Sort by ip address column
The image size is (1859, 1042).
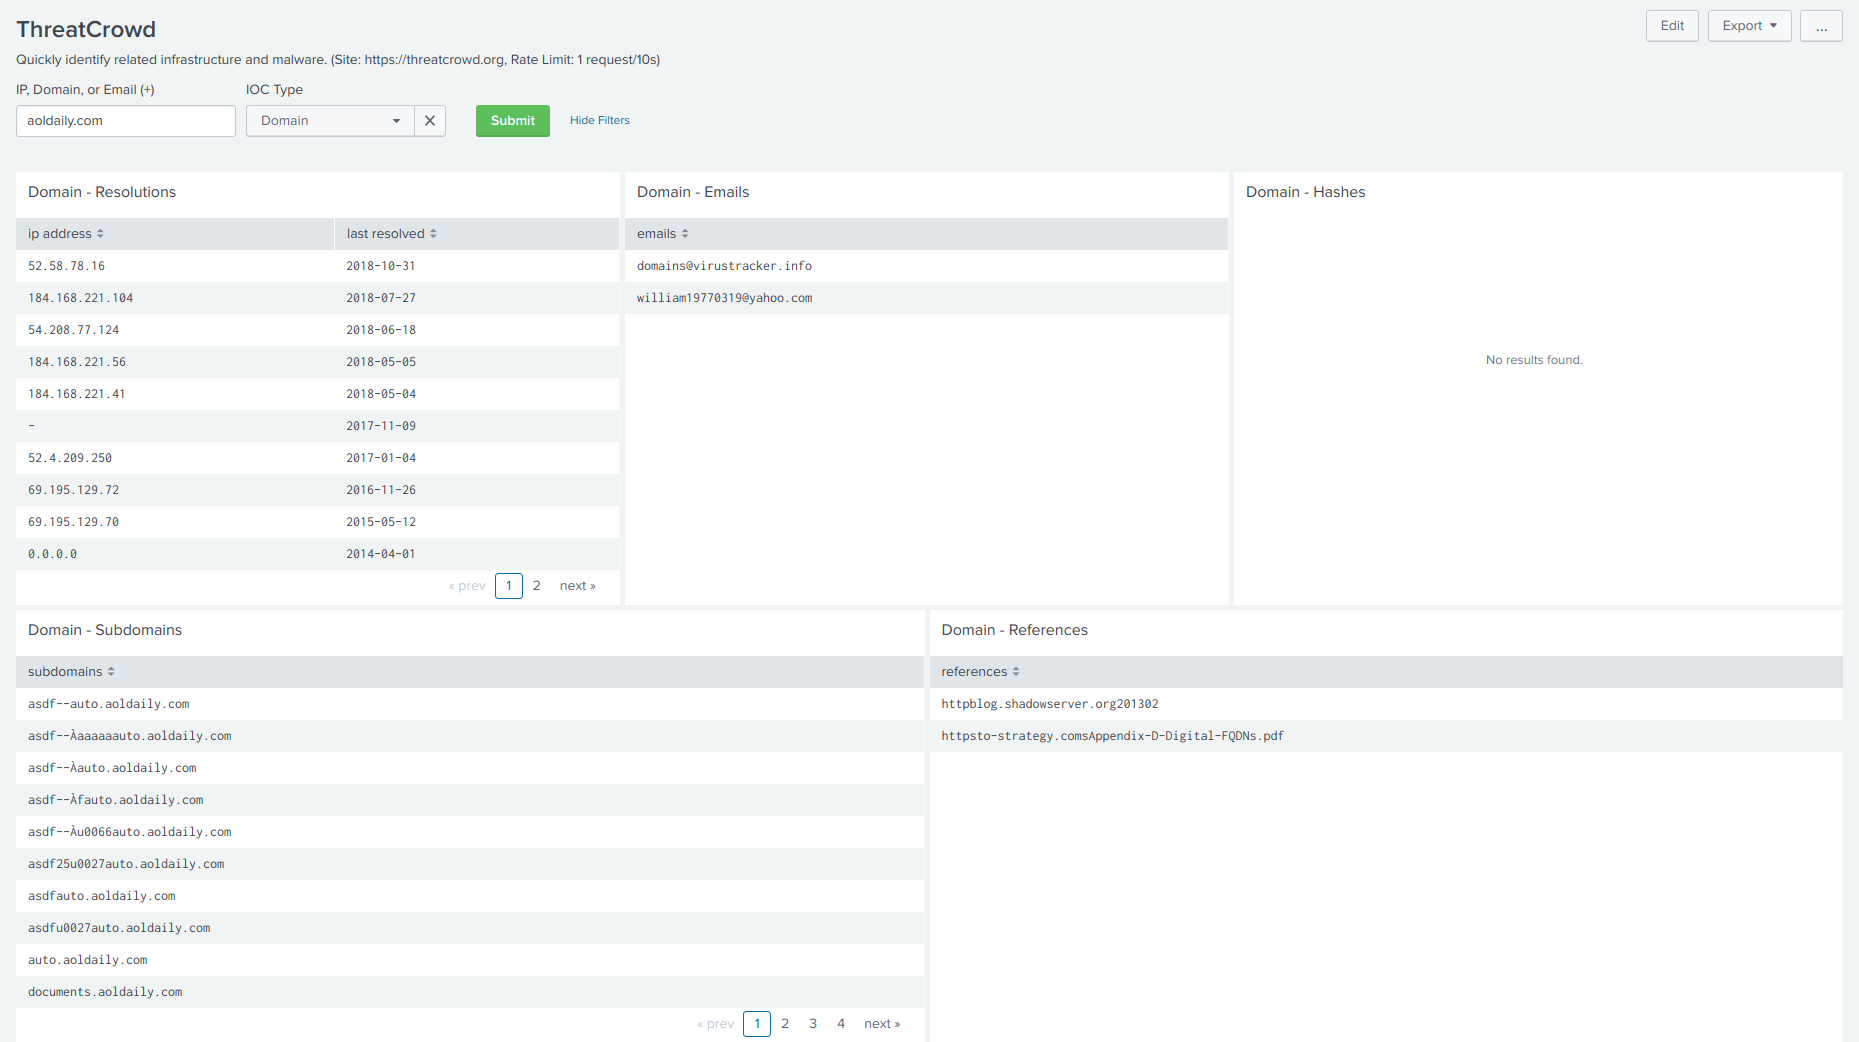[x=66, y=234]
